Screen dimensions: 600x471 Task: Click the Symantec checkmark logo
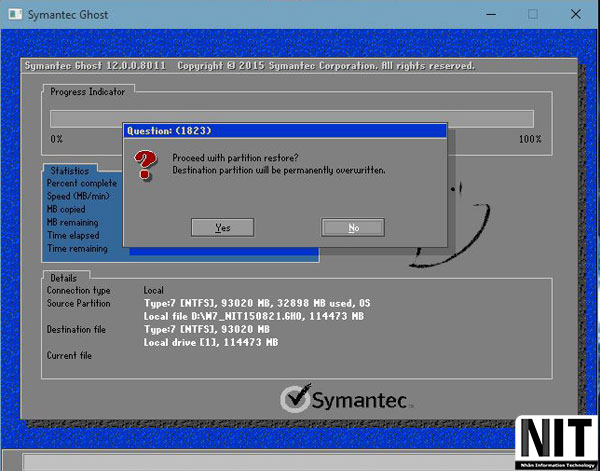(x=295, y=398)
